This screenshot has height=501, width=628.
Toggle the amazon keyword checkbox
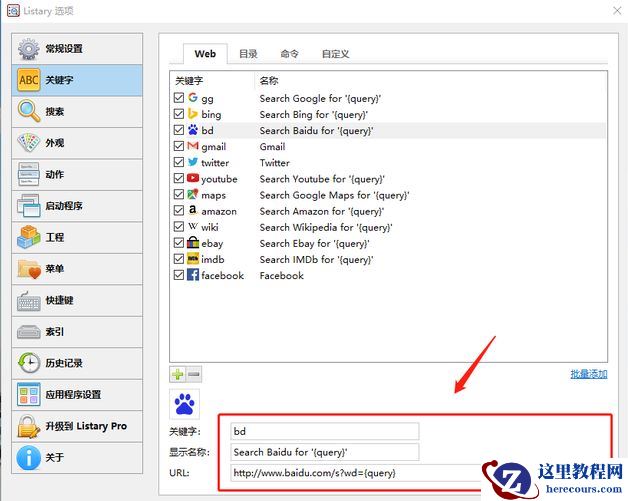pos(179,211)
